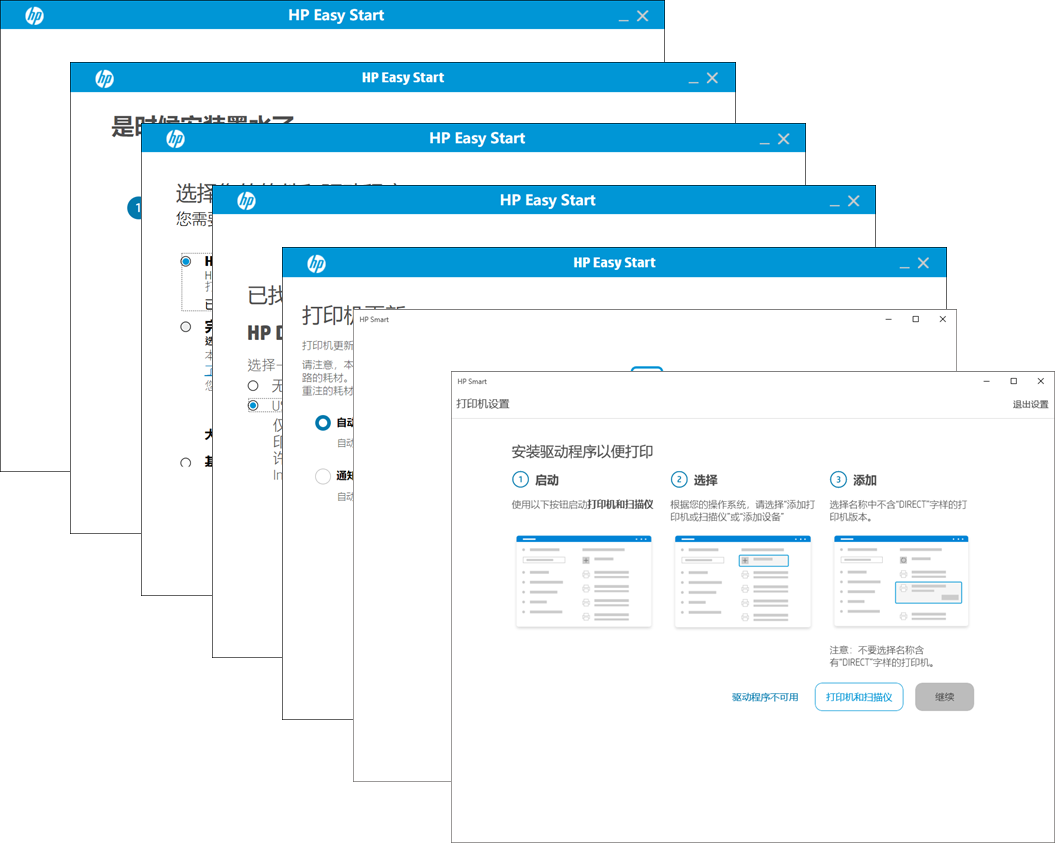Click HP logo in window headed 选择
This screenshot has height=843, width=1055.
(x=176, y=139)
